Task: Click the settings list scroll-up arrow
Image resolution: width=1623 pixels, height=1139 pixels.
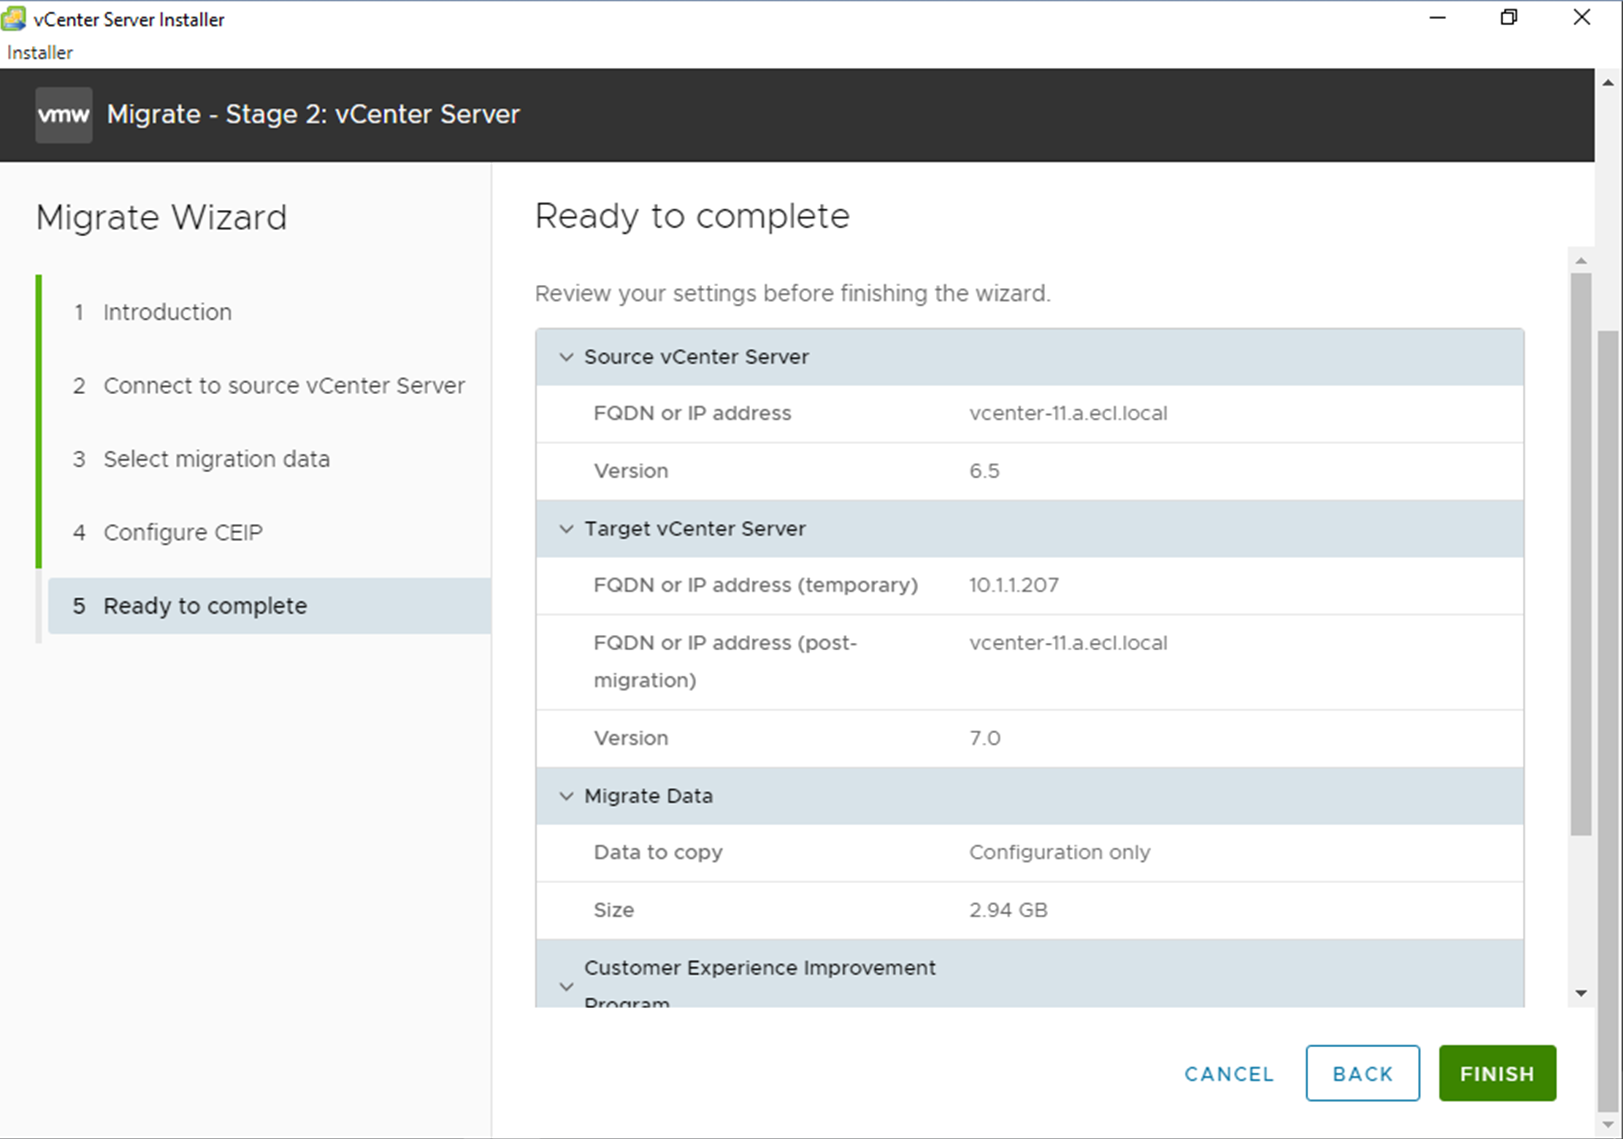Action: click(x=1581, y=261)
